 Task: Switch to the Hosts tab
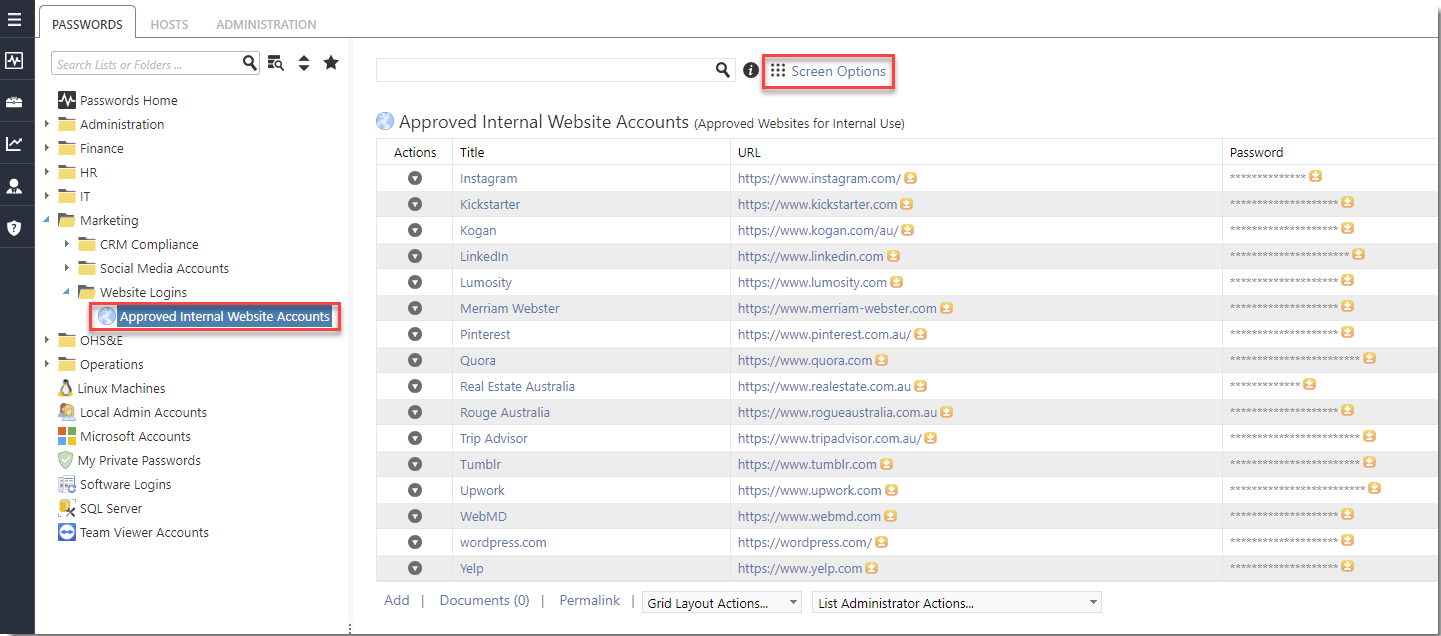pyautogui.click(x=169, y=24)
